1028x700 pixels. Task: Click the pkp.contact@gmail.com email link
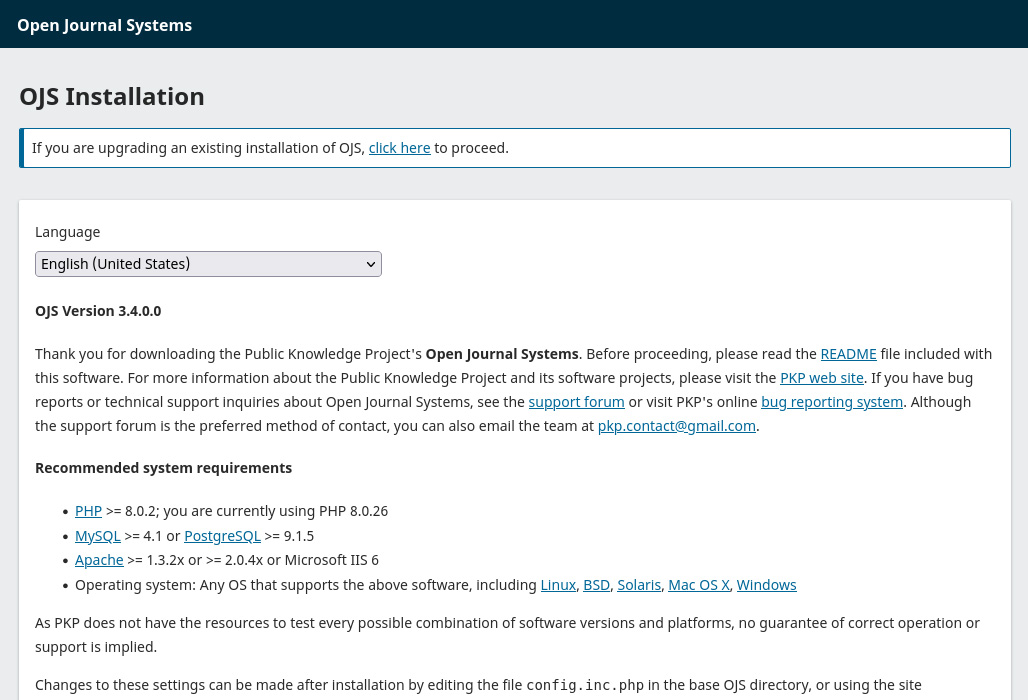click(x=676, y=426)
